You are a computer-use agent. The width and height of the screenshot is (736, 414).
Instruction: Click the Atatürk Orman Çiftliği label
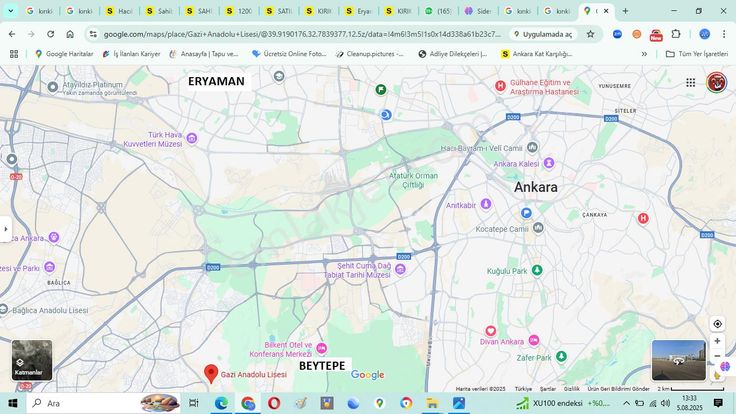coord(414,180)
